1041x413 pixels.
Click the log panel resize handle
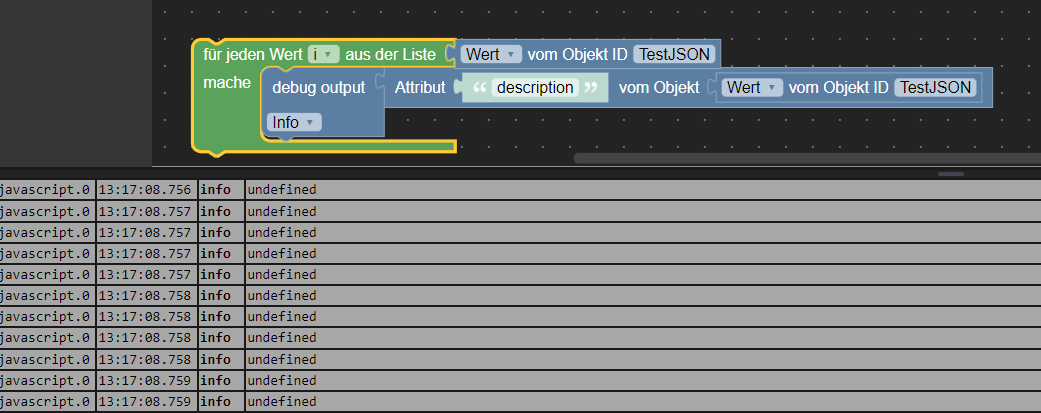pos(951,174)
